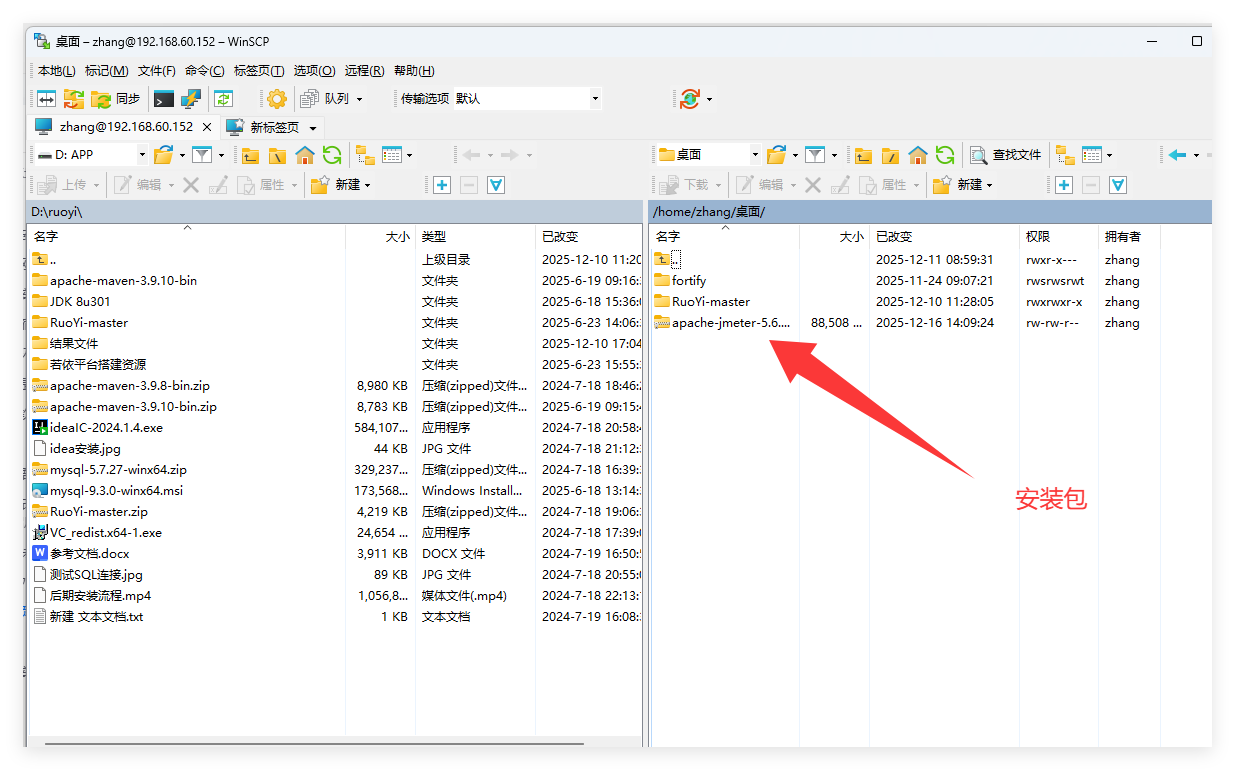Show directory tree in local panel
The height and width of the screenshot is (770, 1235).
pos(365,155)
